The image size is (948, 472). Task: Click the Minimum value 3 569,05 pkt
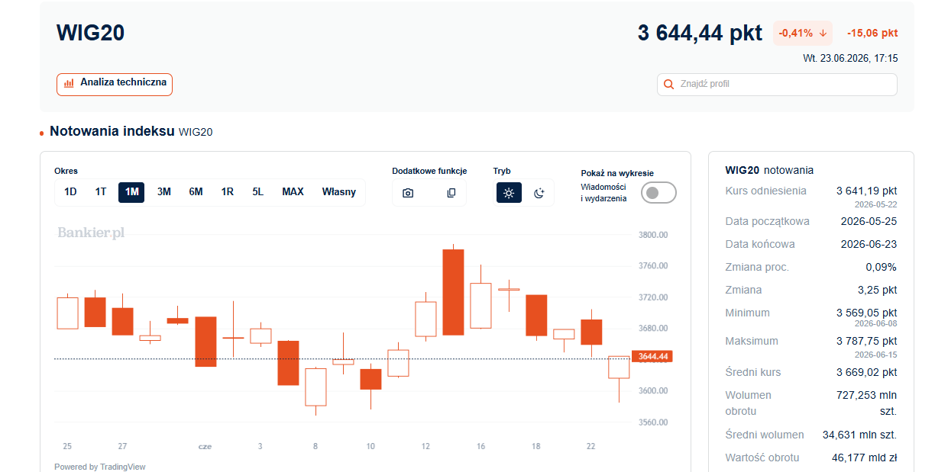coord(866,313)
